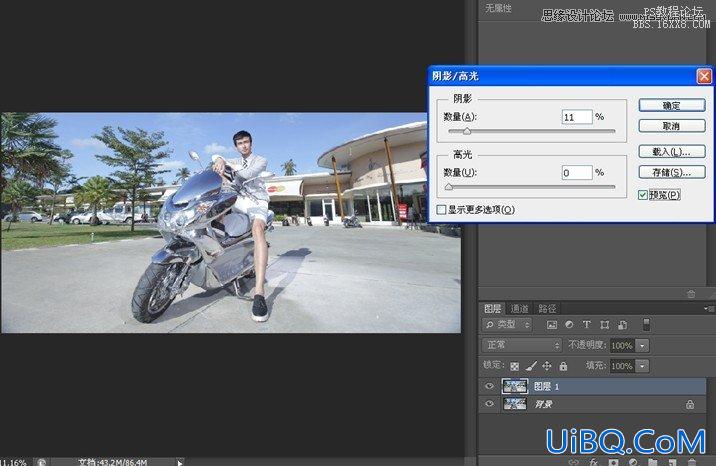Hide the 背景 layer eye
The height and width of the screenshot is (466, 716).
490,404
